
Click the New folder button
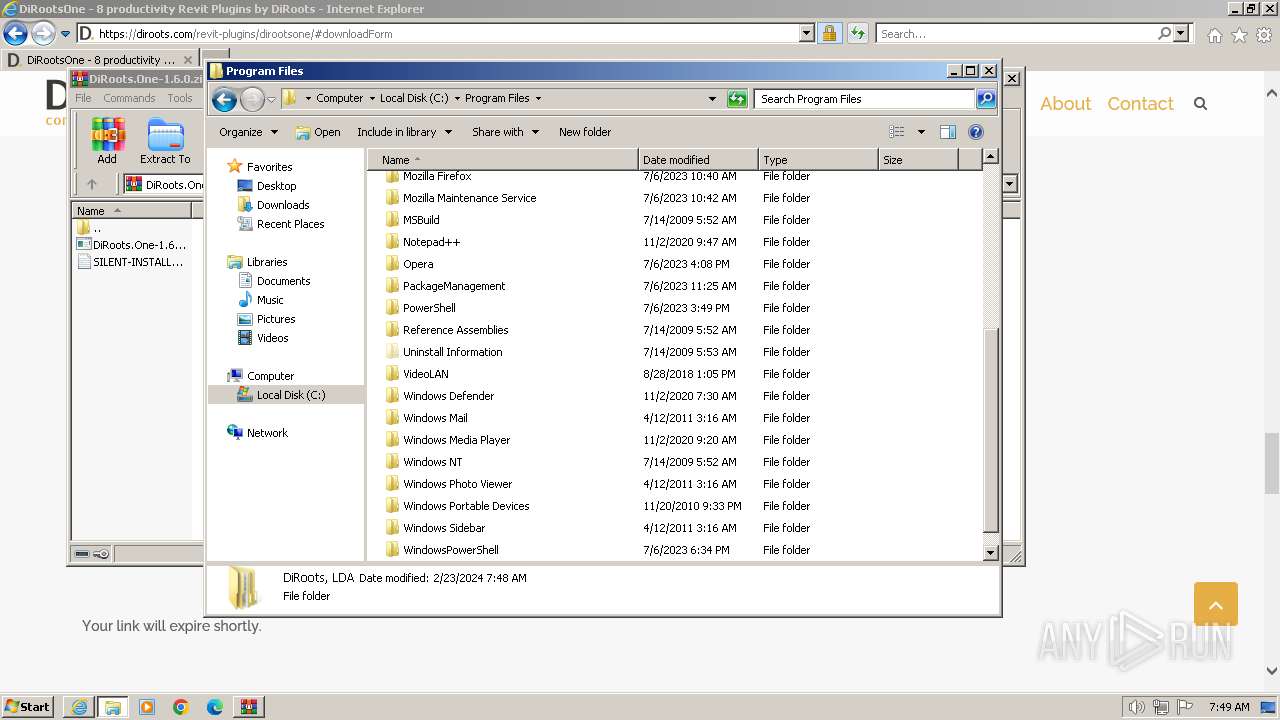585,132
